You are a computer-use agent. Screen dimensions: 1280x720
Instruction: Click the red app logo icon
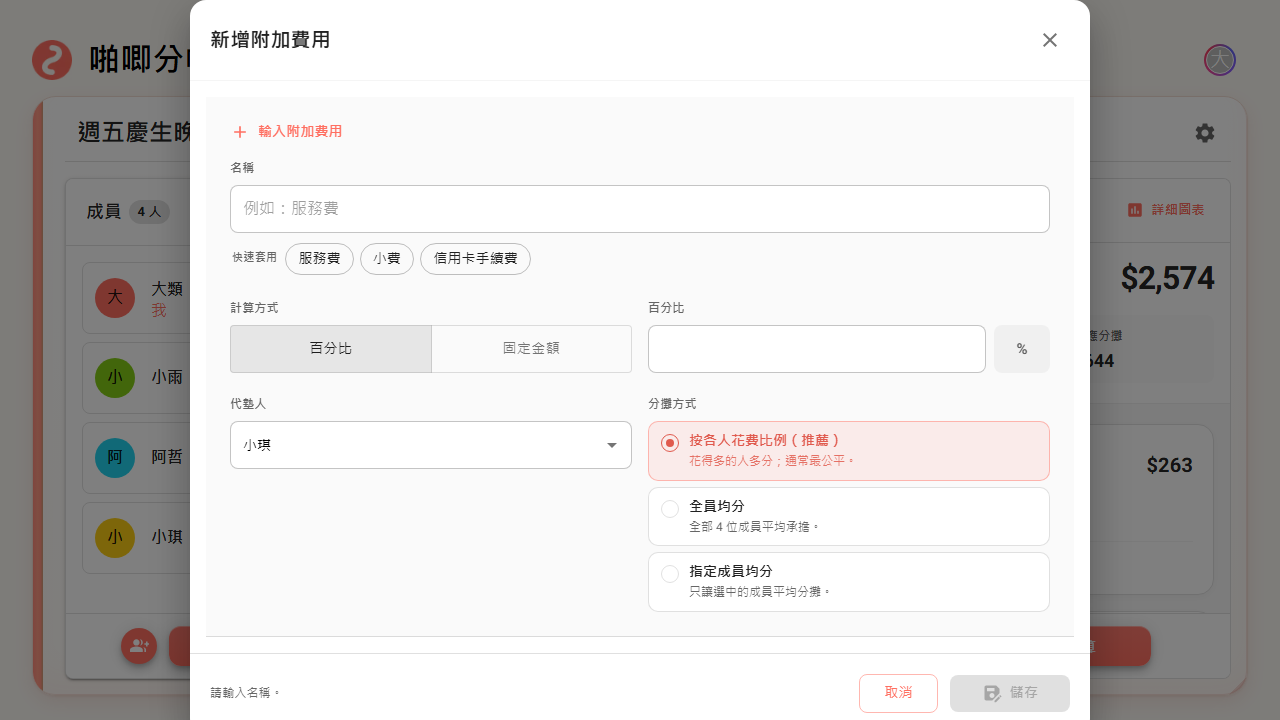coord(52,60)
